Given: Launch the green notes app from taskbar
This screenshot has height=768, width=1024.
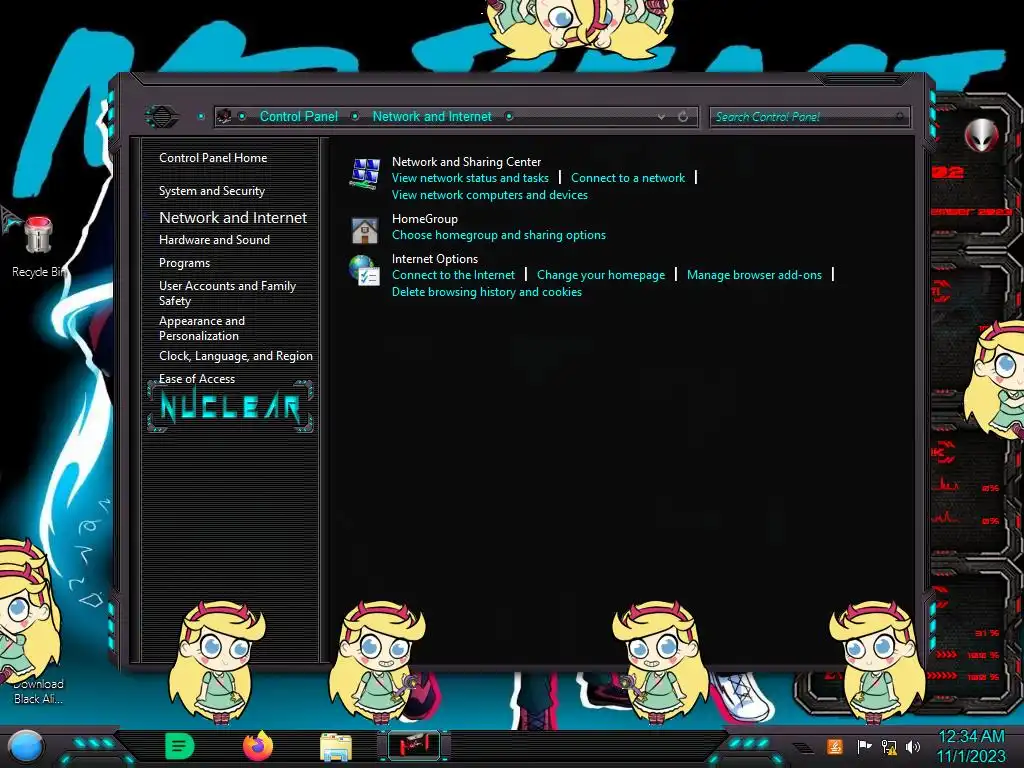Looking at the screenshot, I should (179, 746).
